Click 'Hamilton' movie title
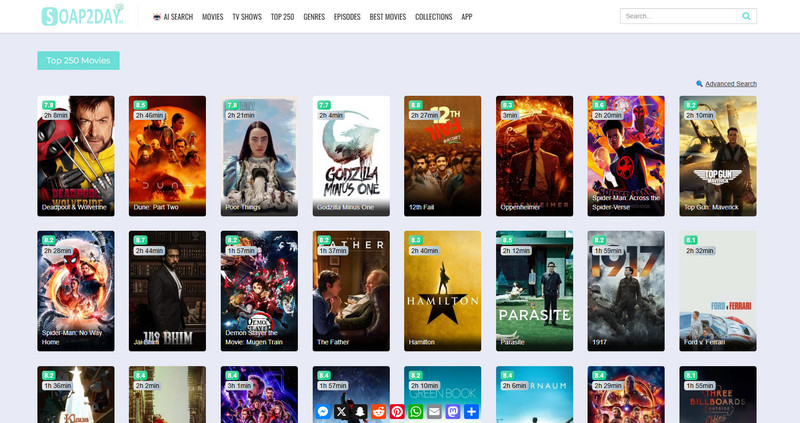 (421, 342)
